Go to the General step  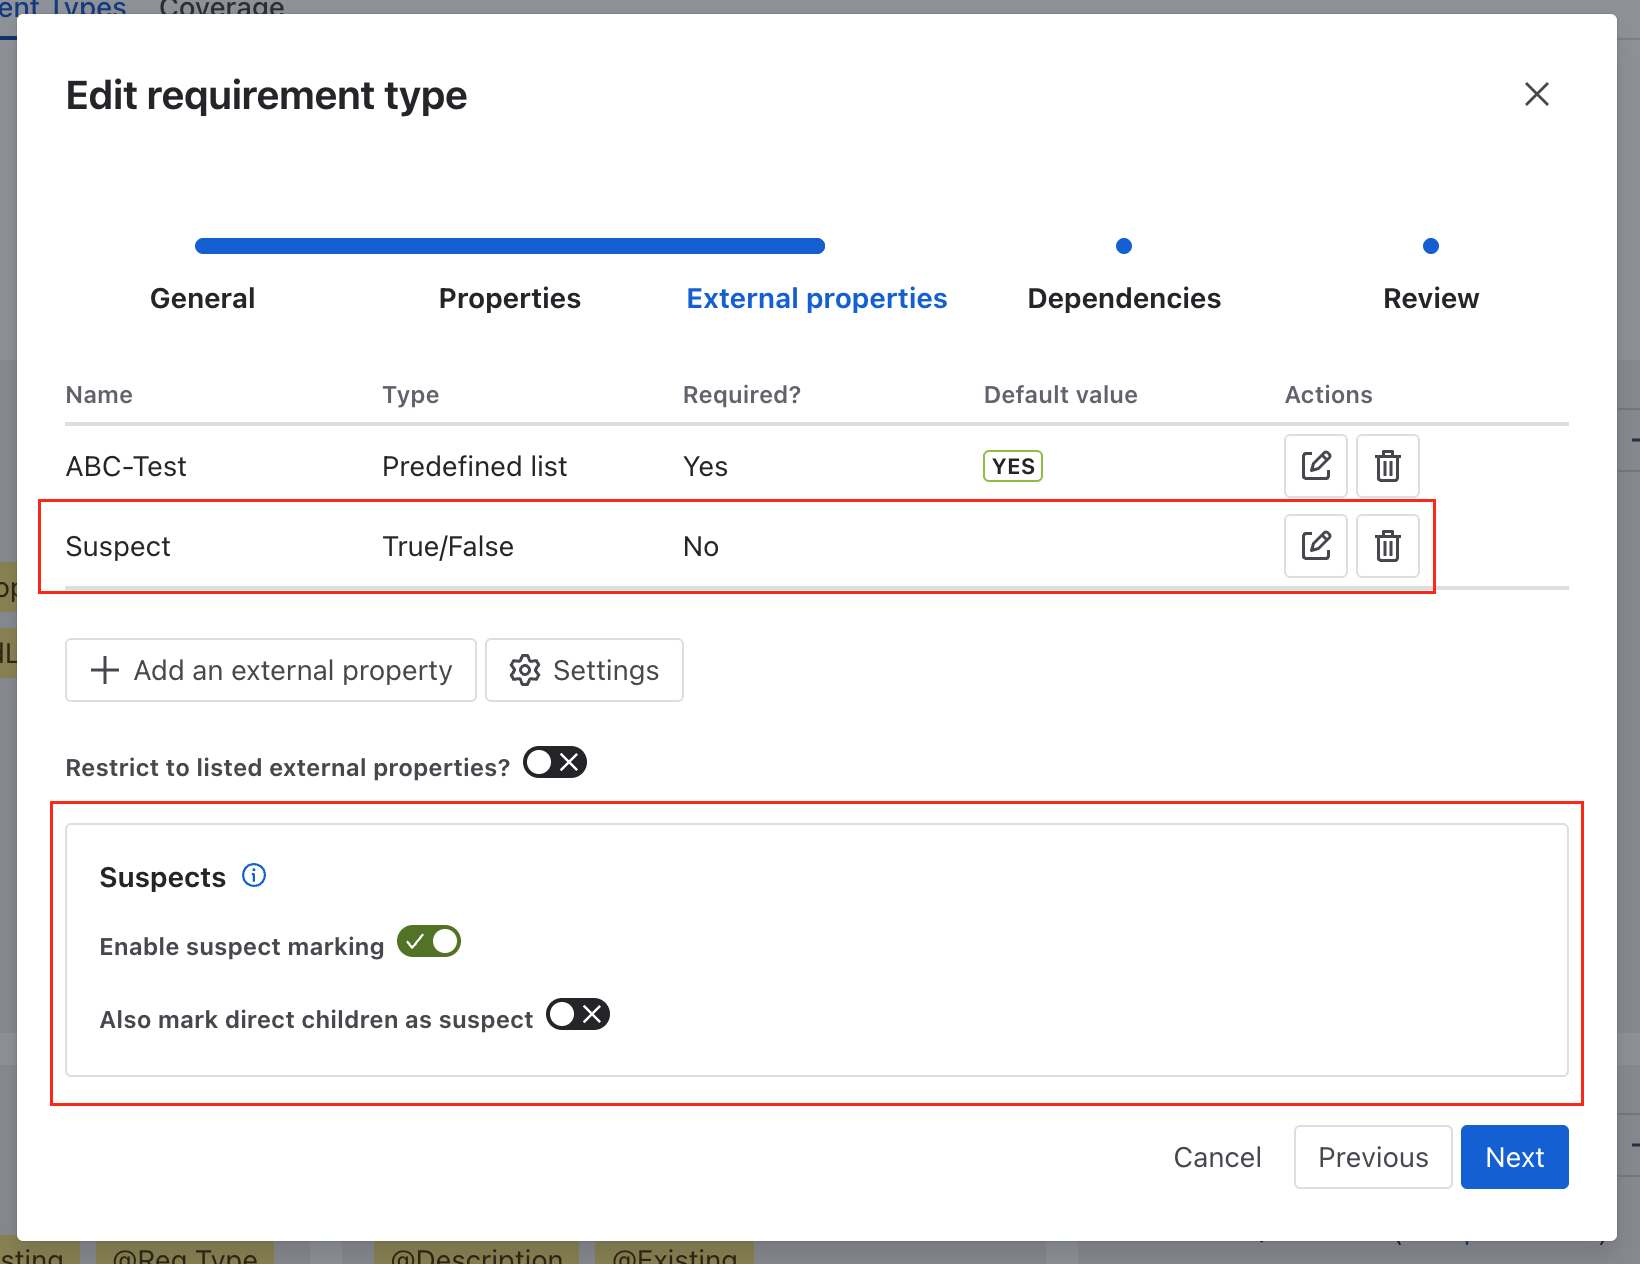pos(202,298)
